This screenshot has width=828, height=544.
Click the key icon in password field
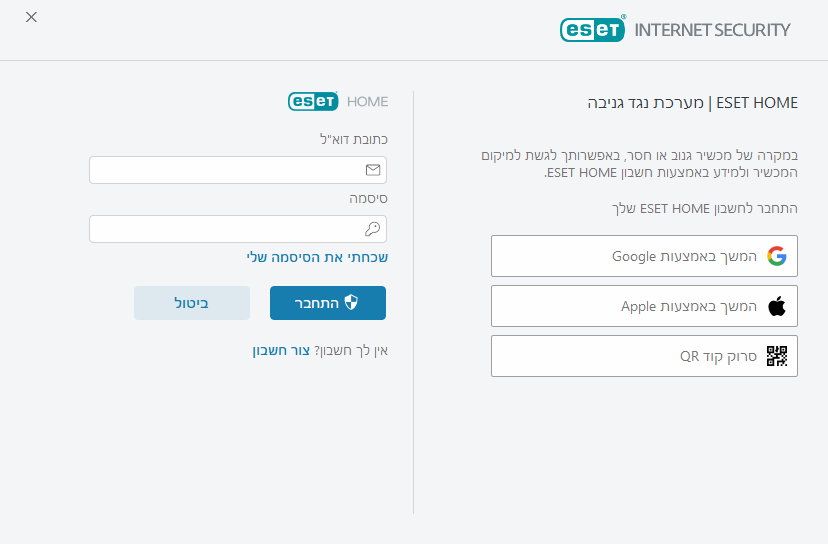373,229
